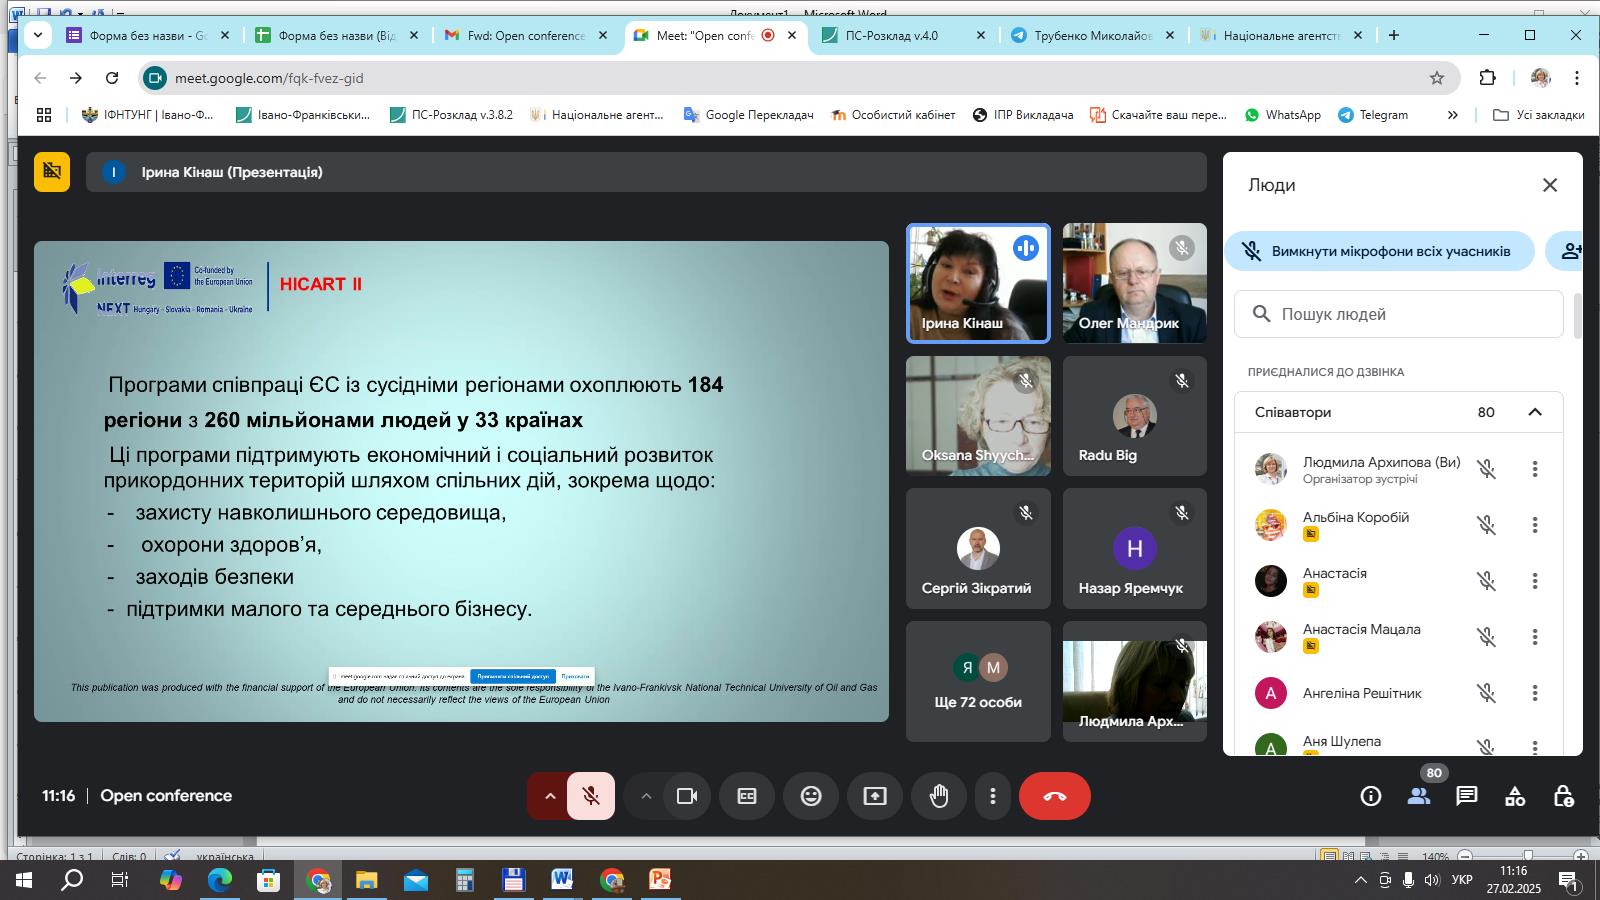This screenshot has width=1600, height=900.
Task: Click the raise hand icon
Action: pos(938,796)
